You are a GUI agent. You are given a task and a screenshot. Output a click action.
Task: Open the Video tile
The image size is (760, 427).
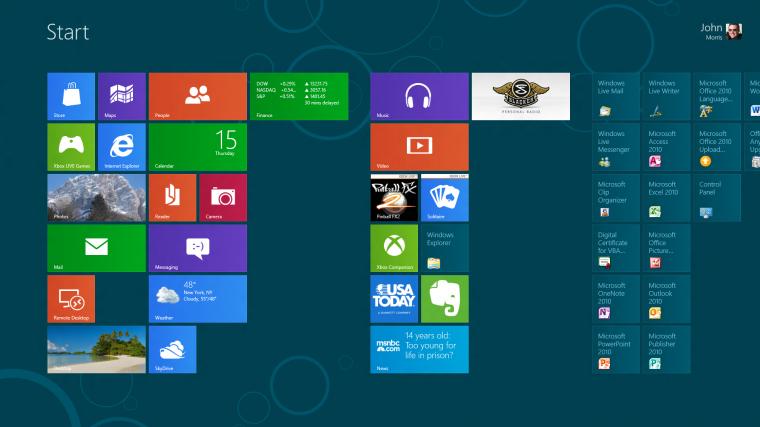[x=419, y=147]
